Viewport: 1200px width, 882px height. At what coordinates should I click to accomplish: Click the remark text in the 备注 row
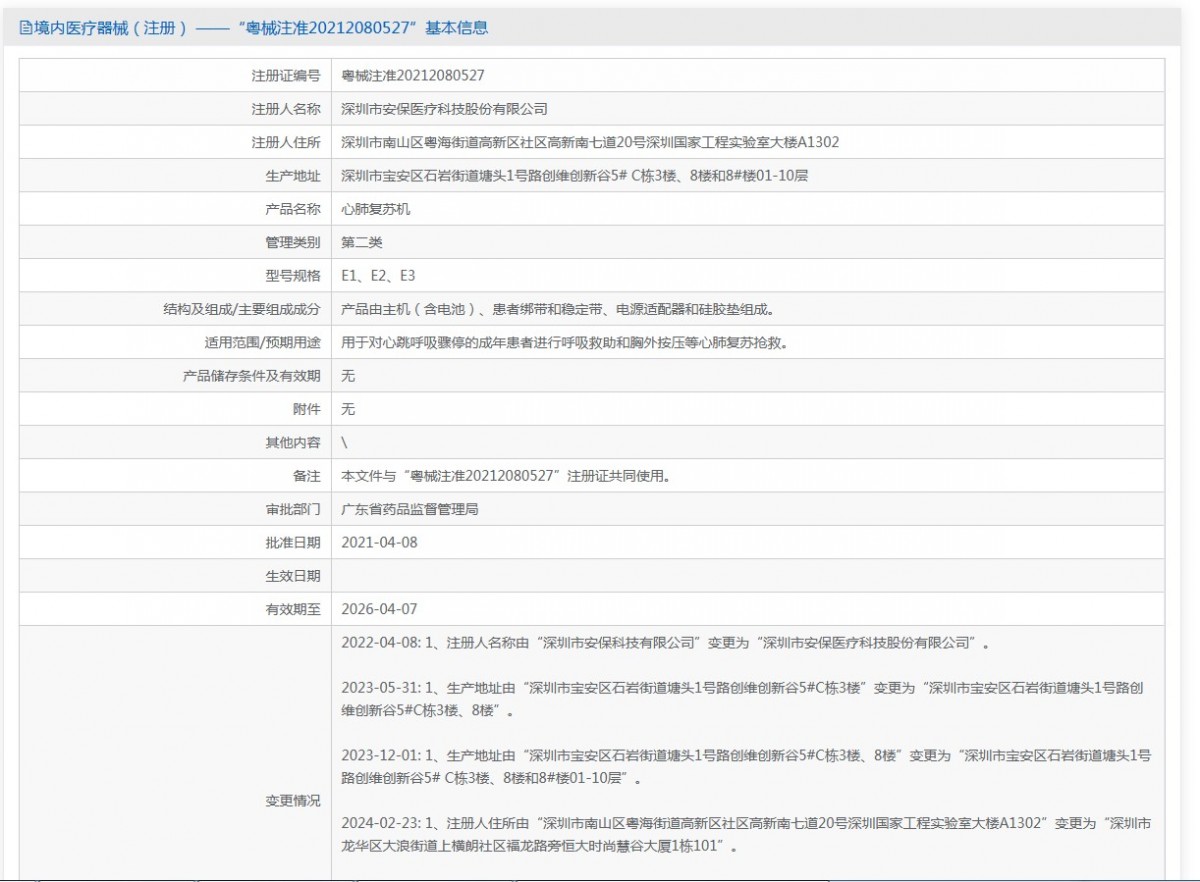click(x=505, y=476)
